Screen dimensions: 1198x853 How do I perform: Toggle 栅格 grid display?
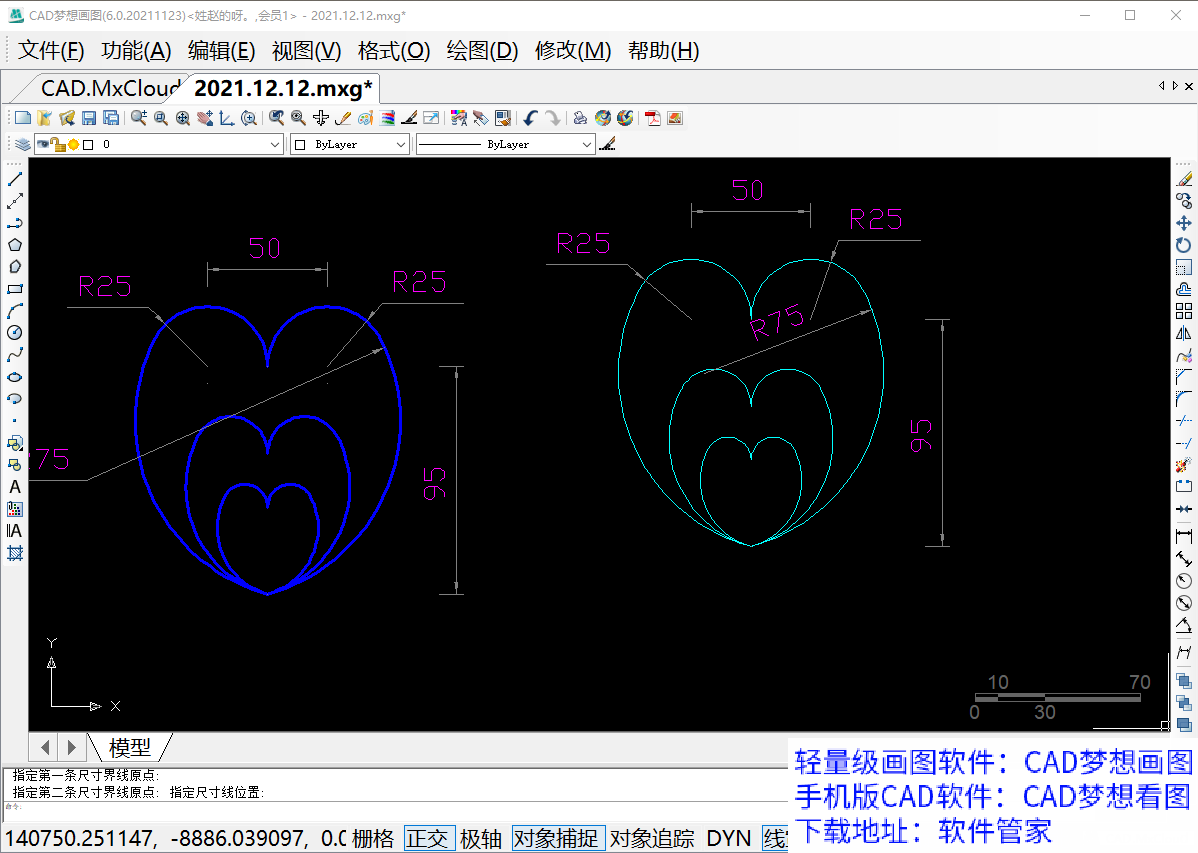(x=373, y=838)
